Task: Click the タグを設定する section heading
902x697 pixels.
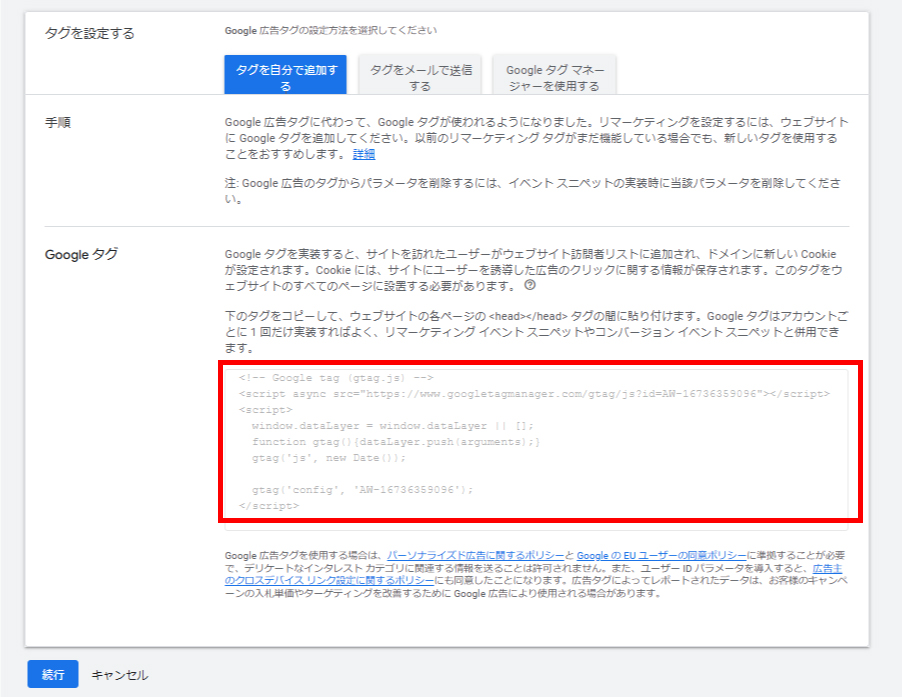Action: point(90,33)
